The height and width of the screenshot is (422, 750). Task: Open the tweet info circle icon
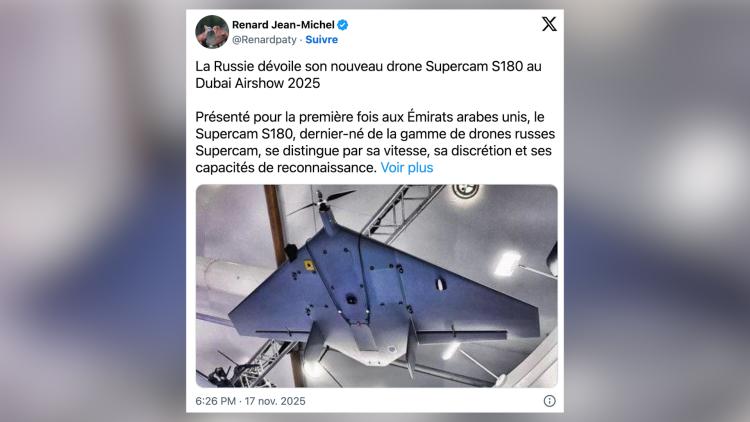click(x=550, y=401)
